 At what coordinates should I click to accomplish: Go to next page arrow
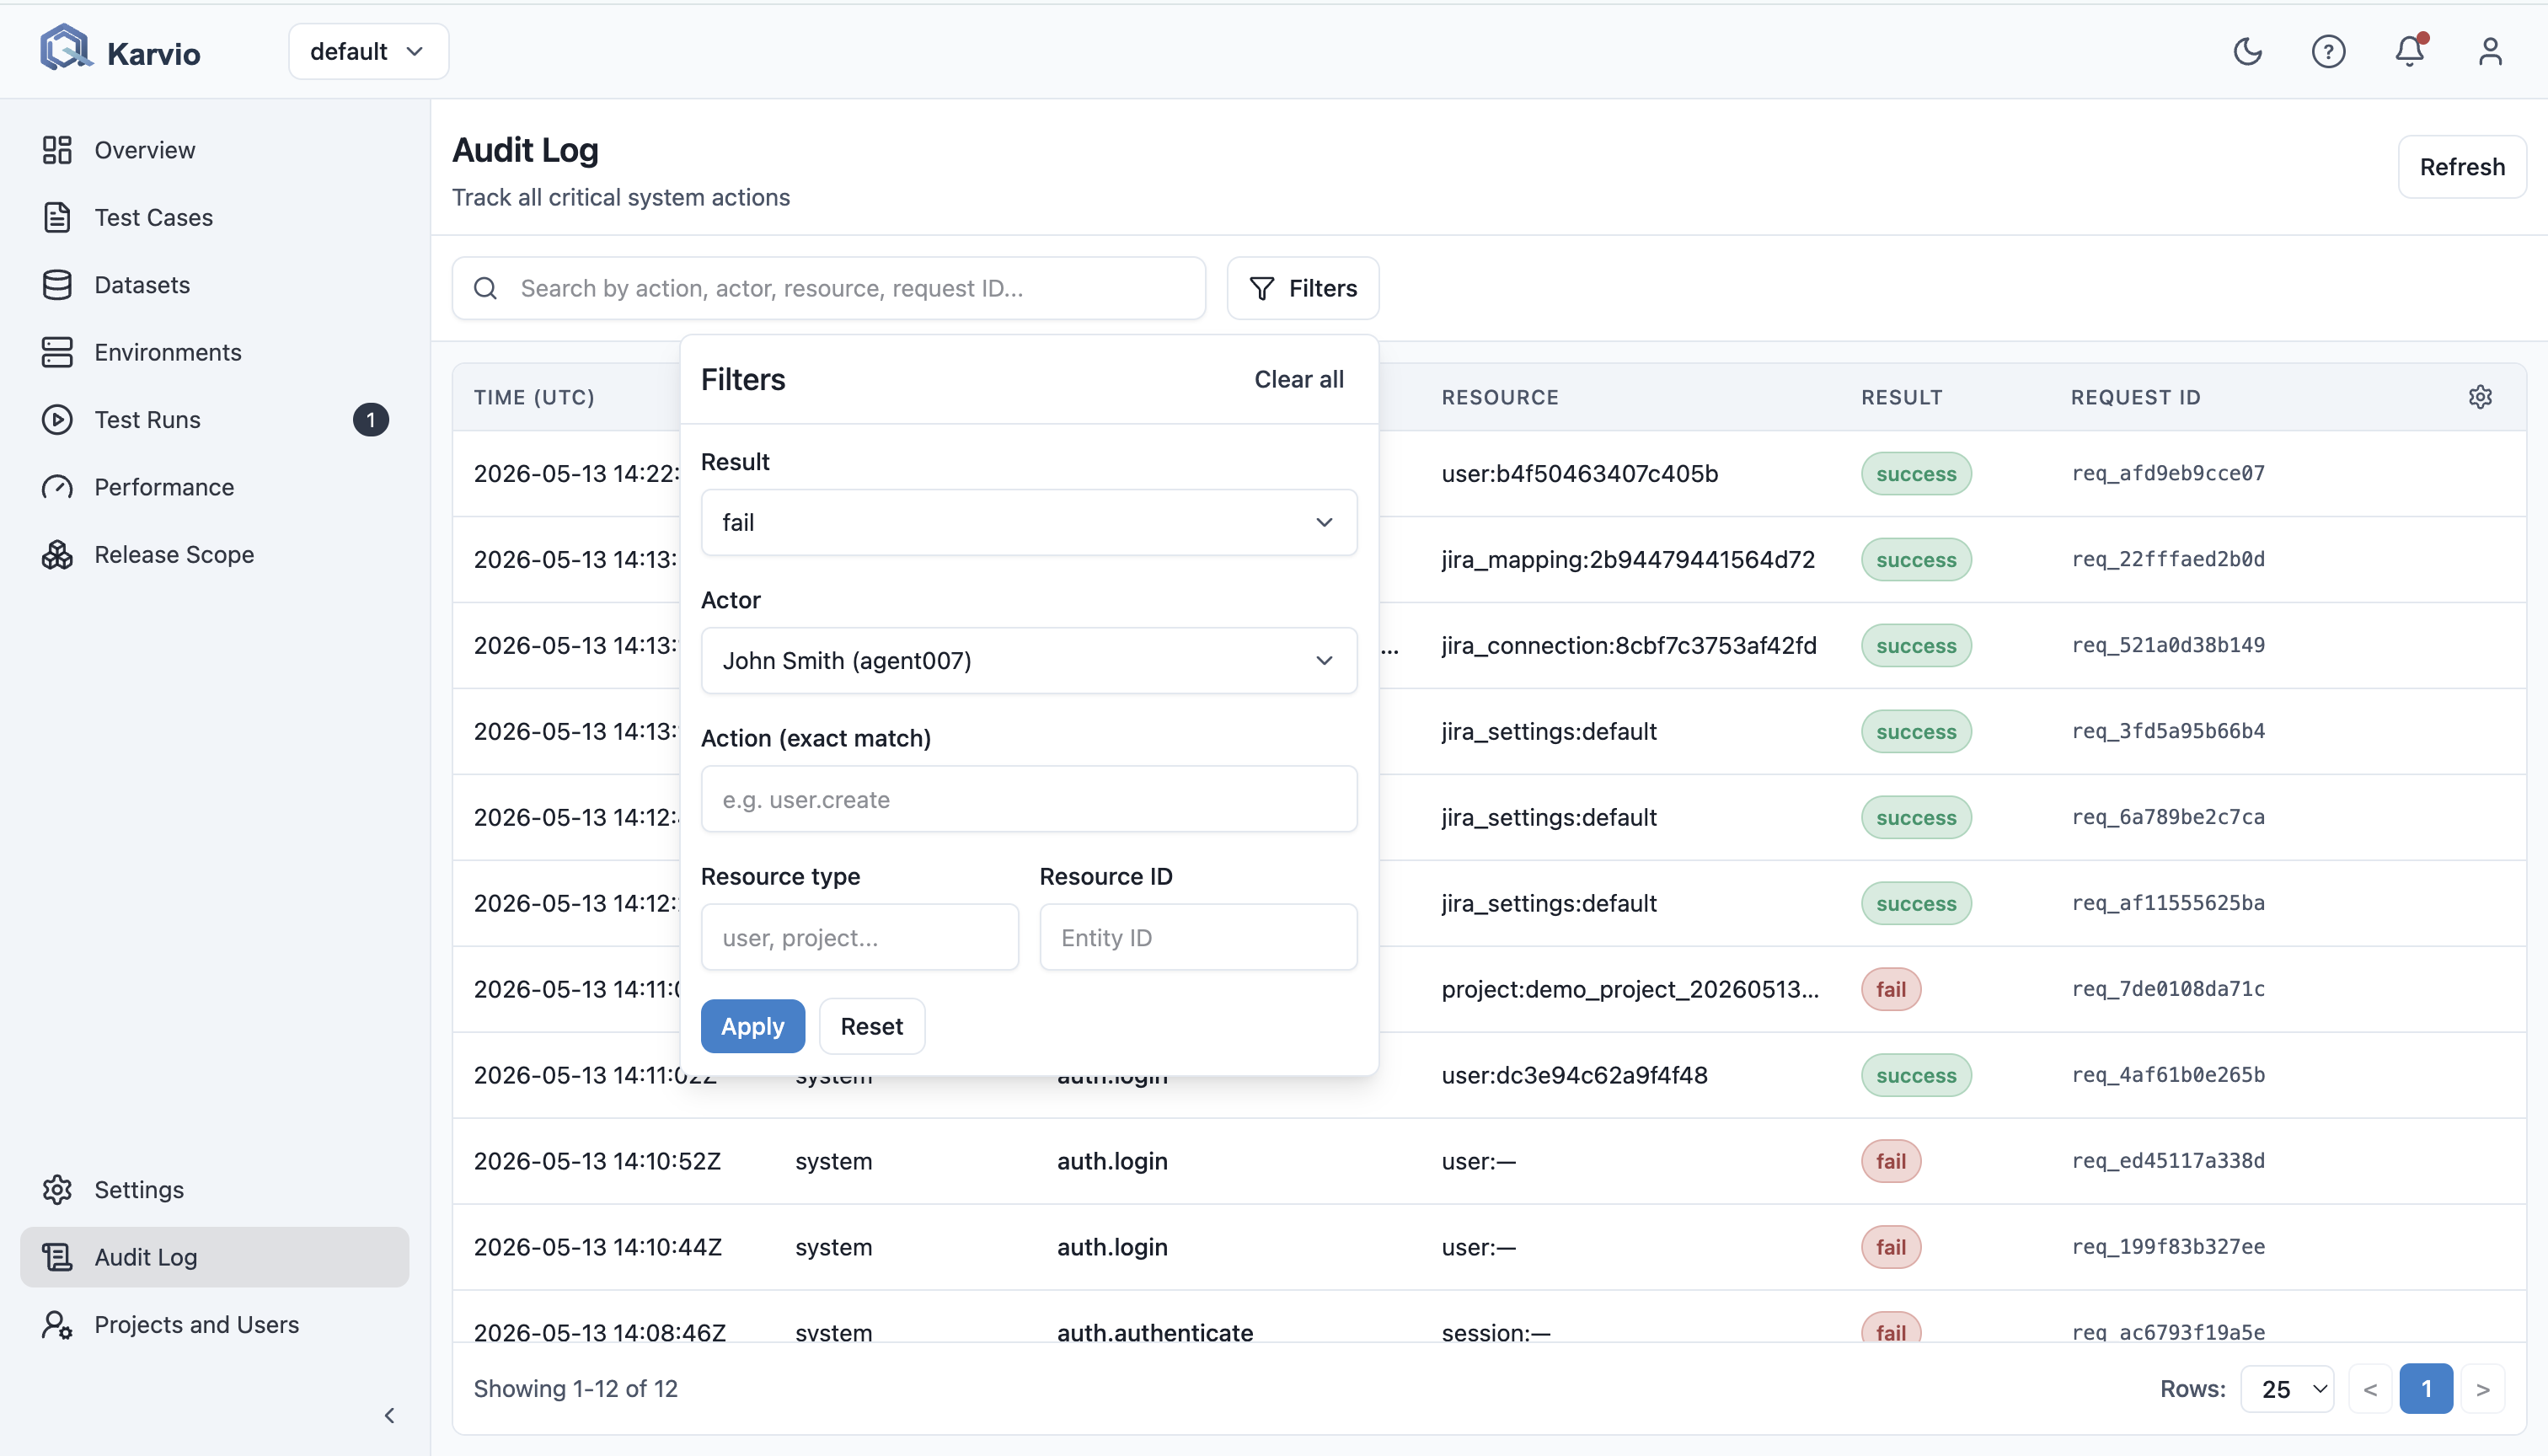tap(2483, 1389)
